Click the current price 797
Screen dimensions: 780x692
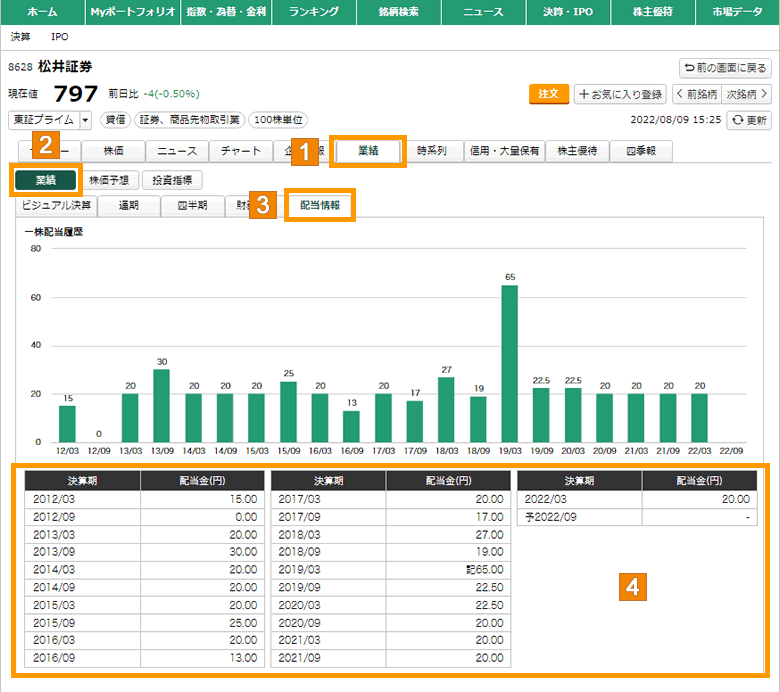coord(76,94)
